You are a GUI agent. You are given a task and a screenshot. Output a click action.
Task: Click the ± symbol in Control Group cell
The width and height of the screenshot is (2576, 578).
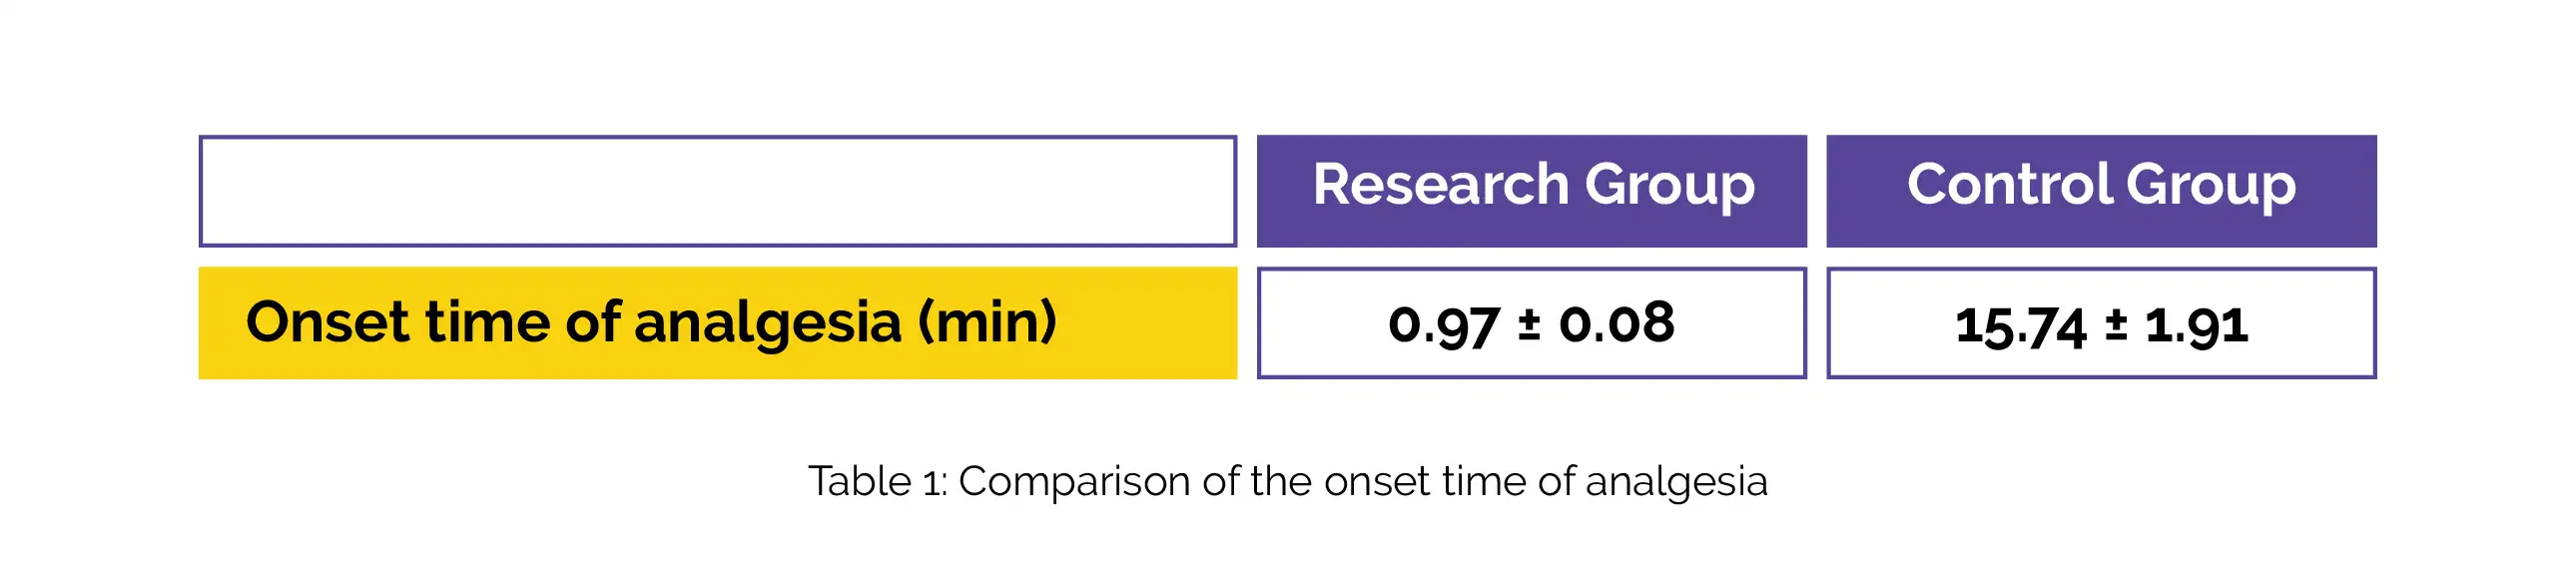[x=2115, y=325]
